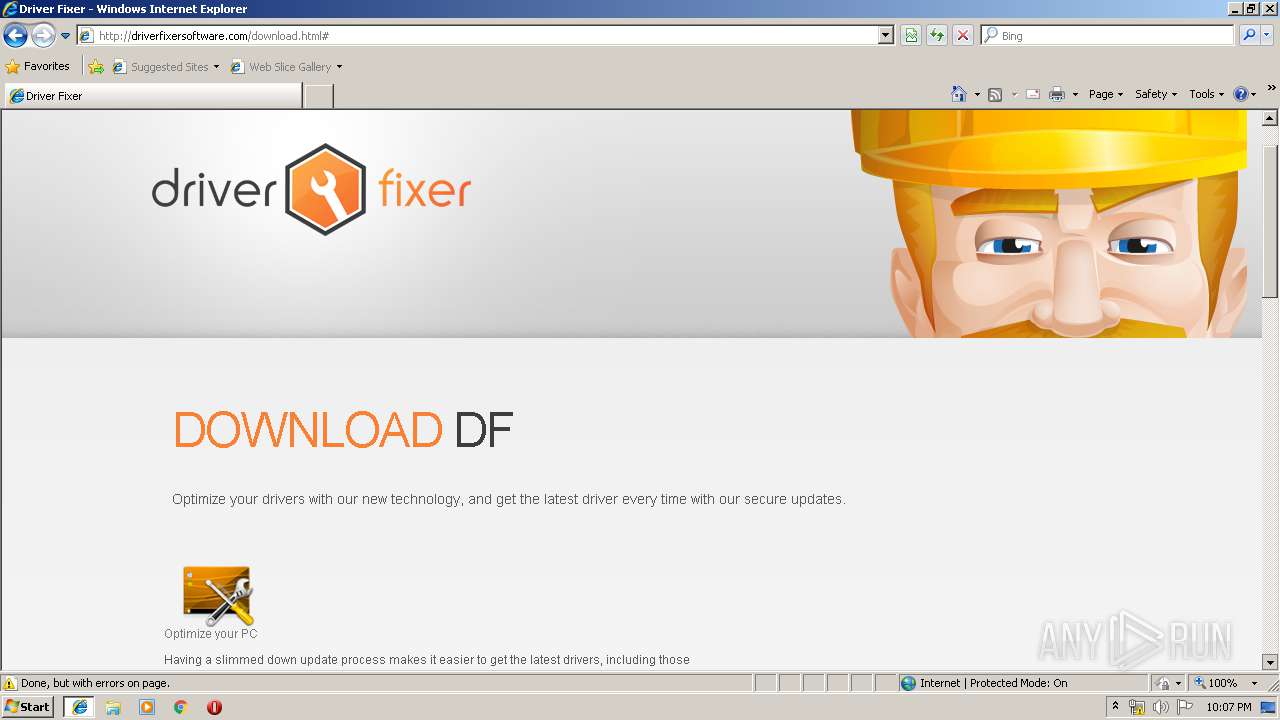This screenshot has height=720, width=1280.
Task: Expand the address bar history dropdown
Action: (x=885, y=36)
